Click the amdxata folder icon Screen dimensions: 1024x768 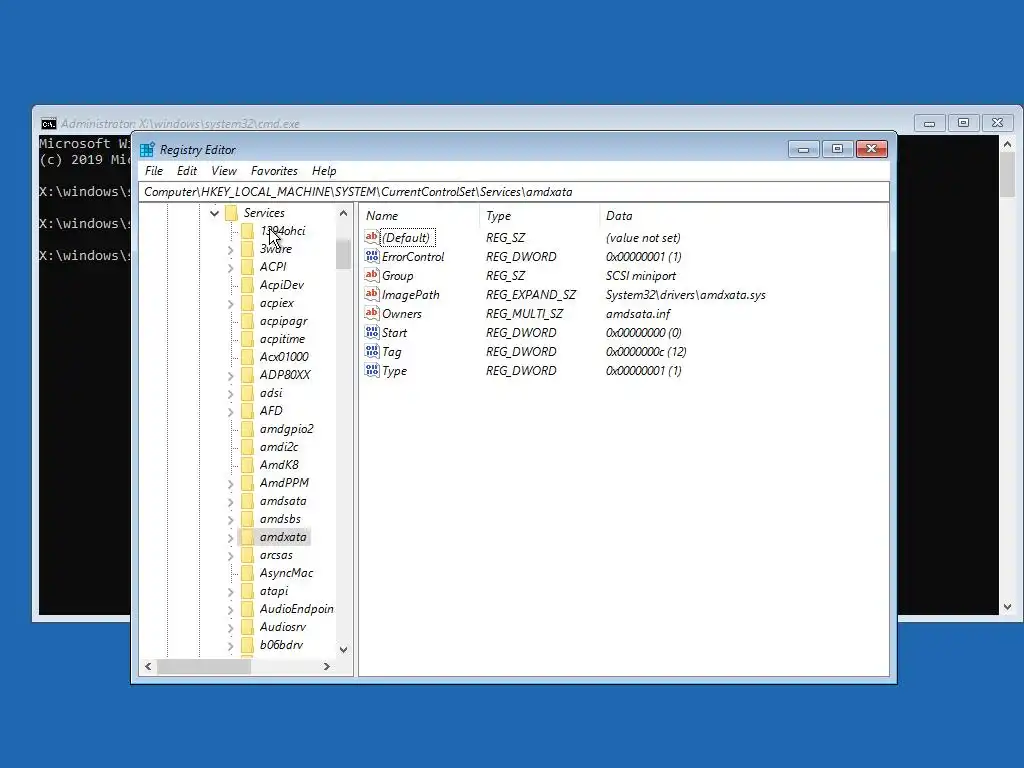click(248, 537)
